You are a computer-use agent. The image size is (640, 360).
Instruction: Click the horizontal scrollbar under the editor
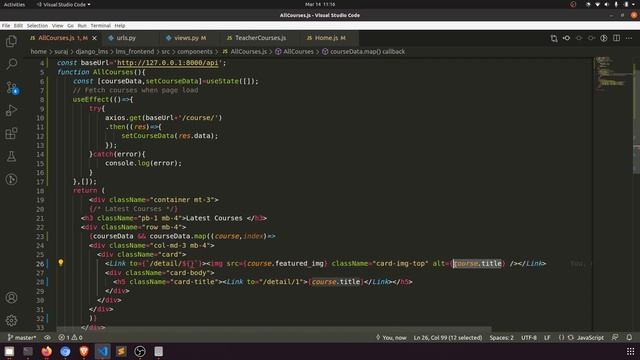click(x=273, y=329)
